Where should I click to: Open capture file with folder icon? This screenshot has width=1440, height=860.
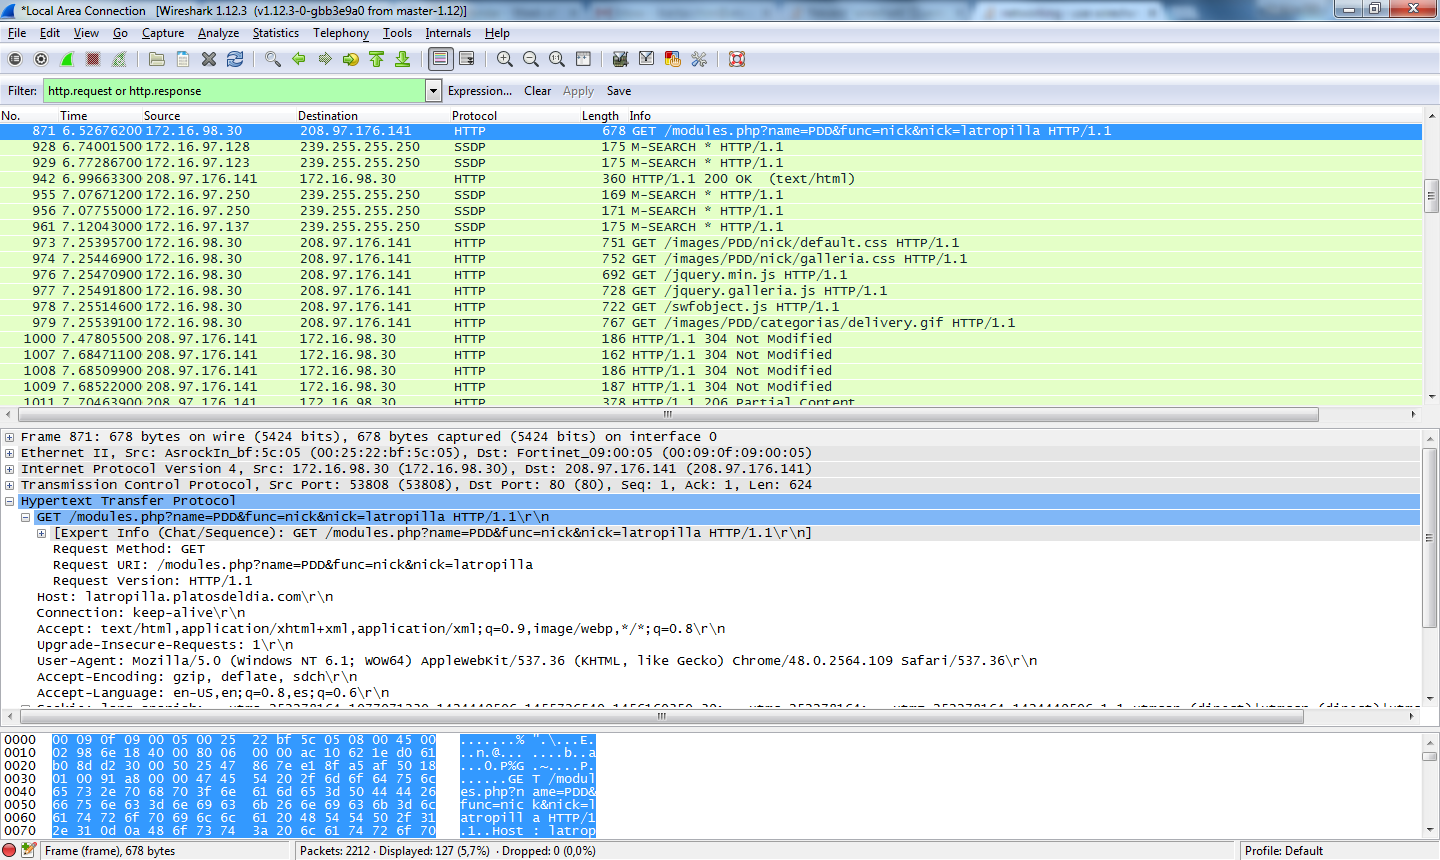(x=157, y=60)
